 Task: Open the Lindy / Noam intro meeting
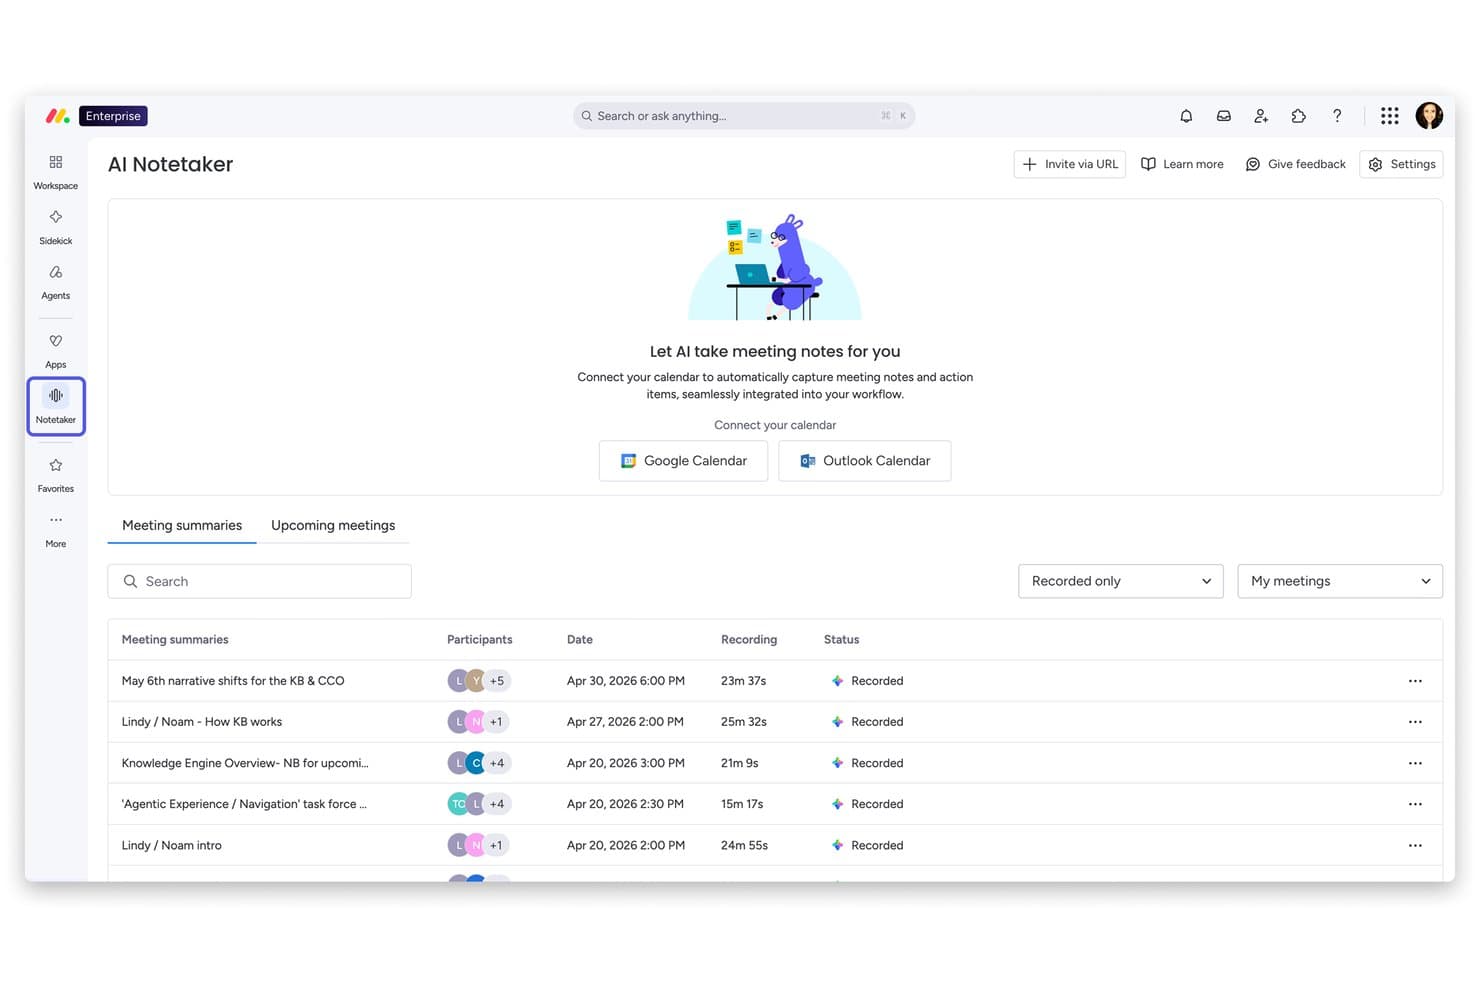pos(172,845)
